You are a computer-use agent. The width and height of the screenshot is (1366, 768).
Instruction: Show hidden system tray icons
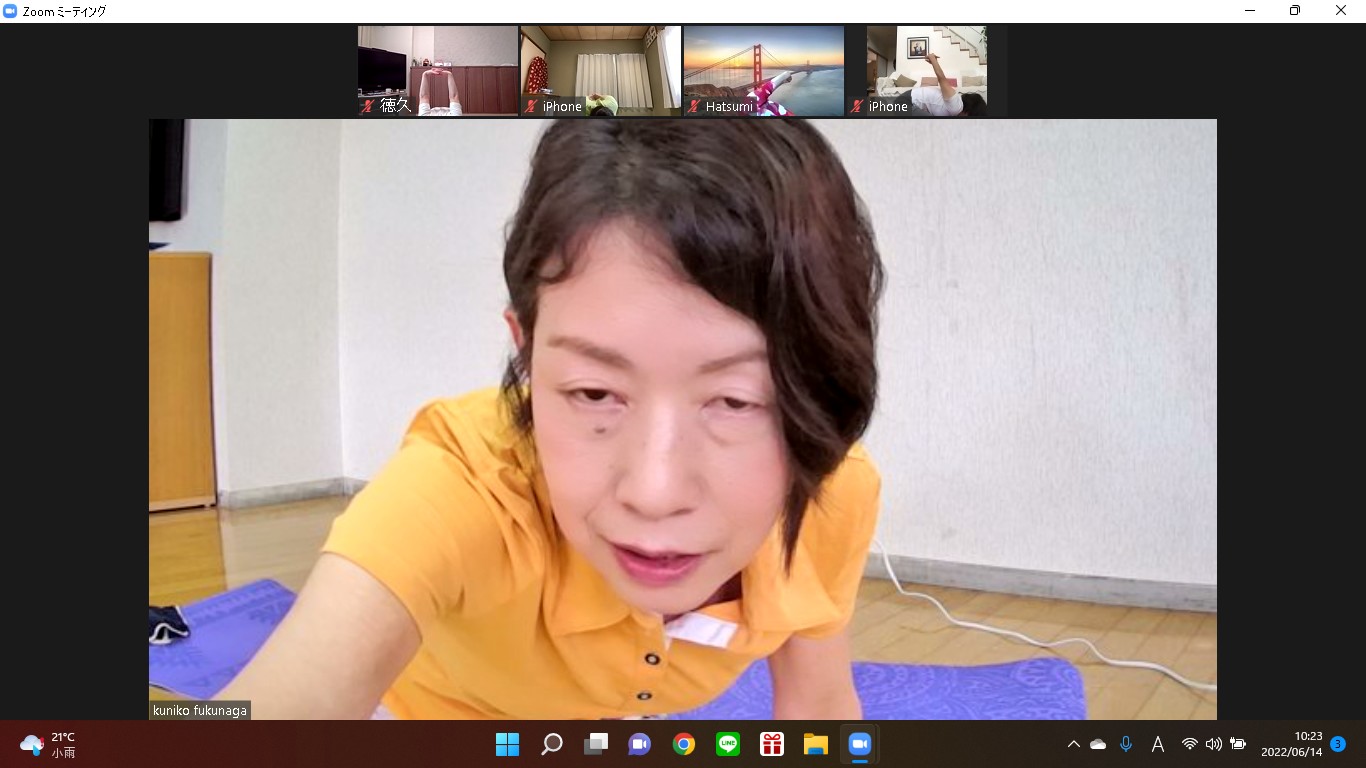[x=1074, y=744]
